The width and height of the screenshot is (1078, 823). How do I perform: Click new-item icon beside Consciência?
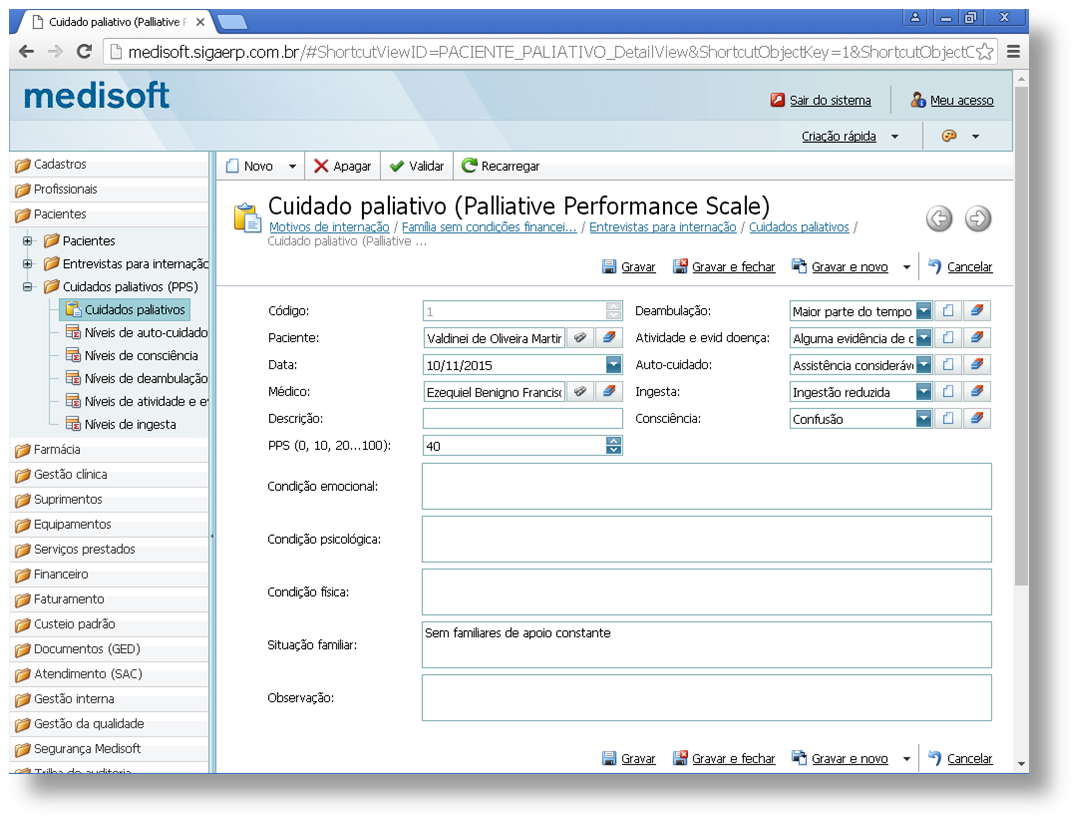pyautogui.click(x=948, y=418)
